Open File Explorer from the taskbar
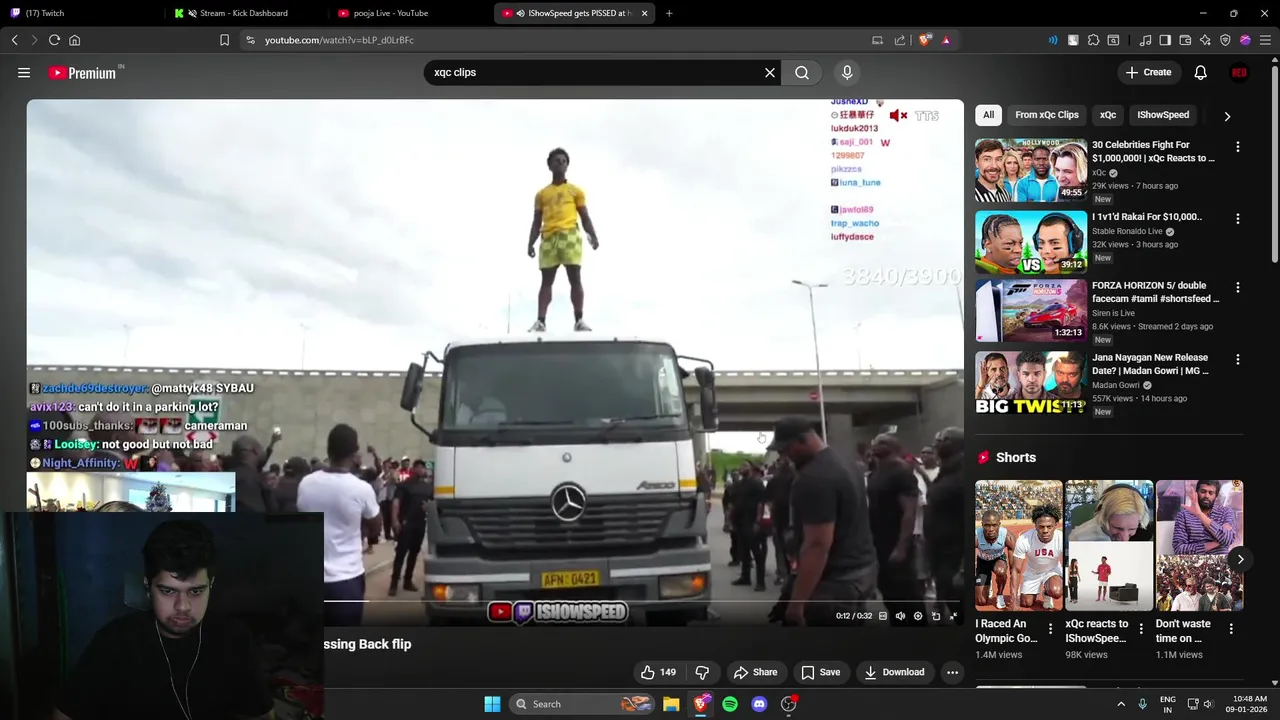The image size is (1280, 720). [x=671, y=704]
